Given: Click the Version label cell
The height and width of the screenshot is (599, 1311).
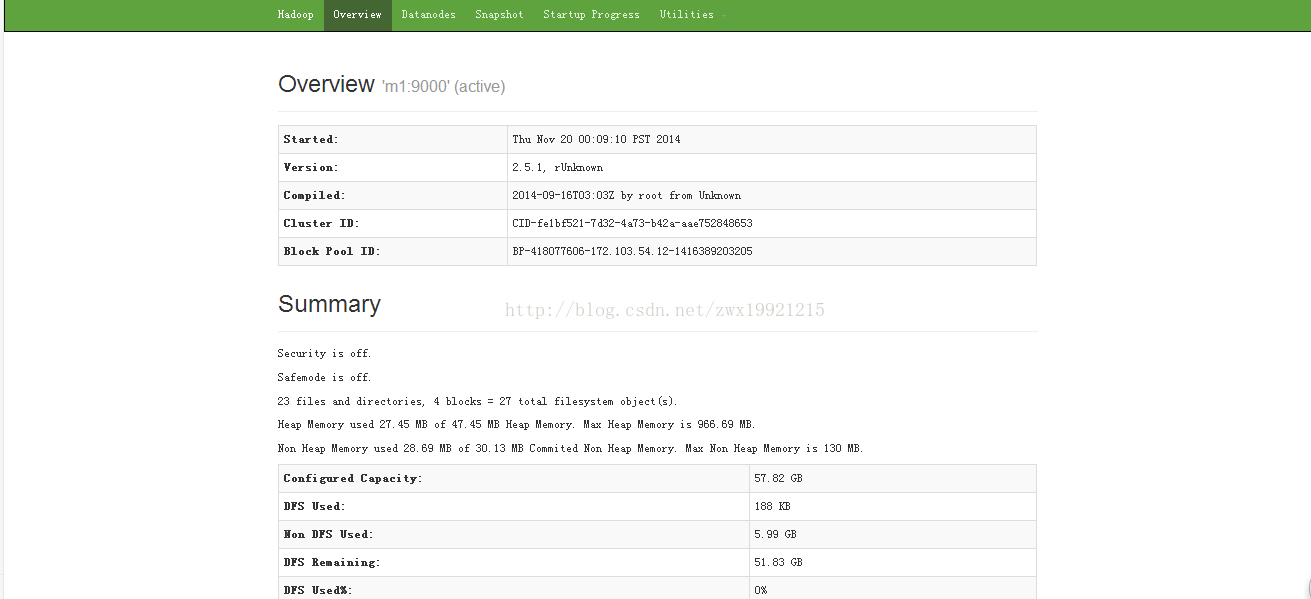Looking at the screenshot, I should pyautogui.click(x=393, y=167).
